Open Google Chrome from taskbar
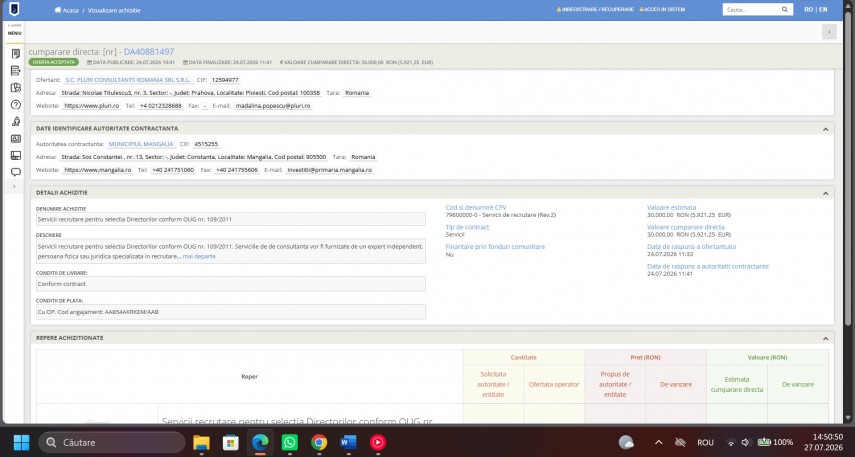 [x=319, y=442]
